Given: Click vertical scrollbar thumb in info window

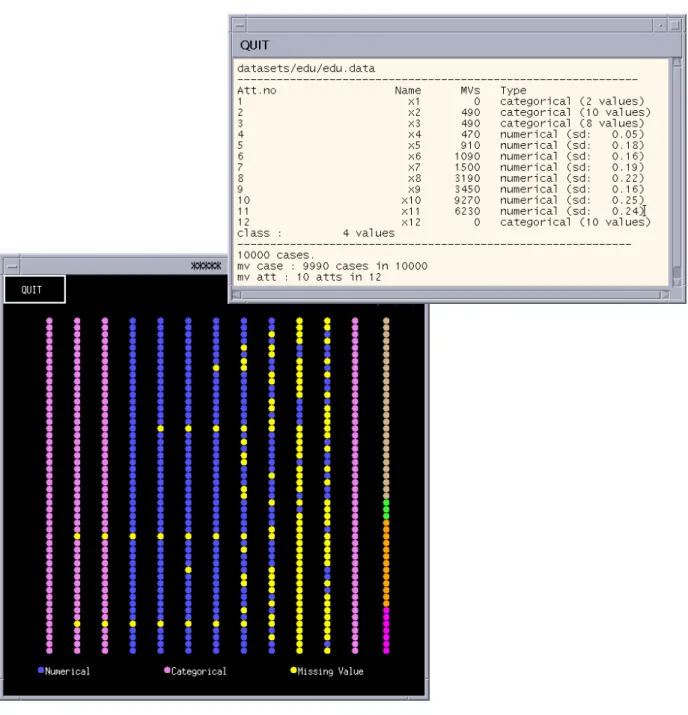Looking at the screenshot, I should (677, 272).
